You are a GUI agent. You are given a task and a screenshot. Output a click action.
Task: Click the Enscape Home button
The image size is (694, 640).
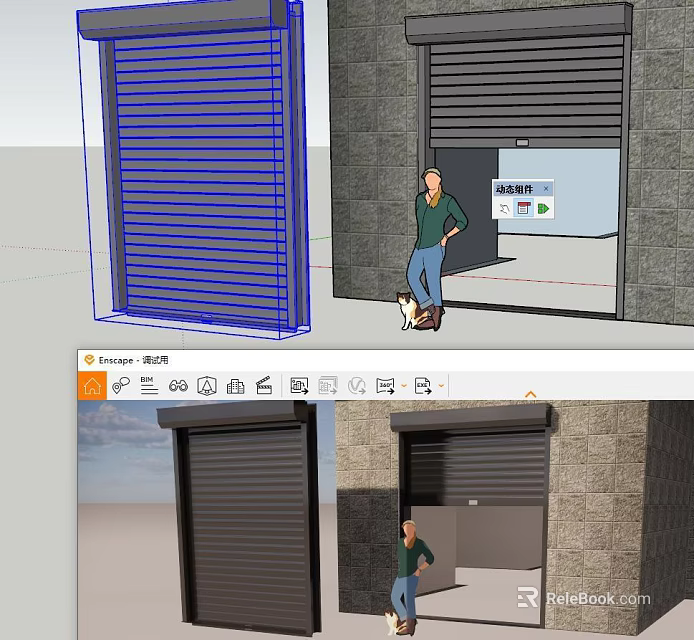coord(92,386)
